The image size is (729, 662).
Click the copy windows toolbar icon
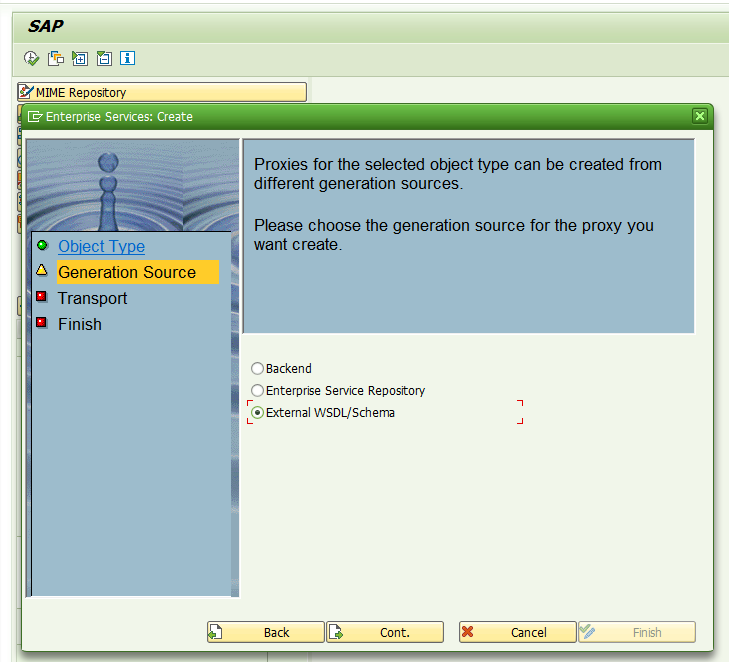[56, 59]
